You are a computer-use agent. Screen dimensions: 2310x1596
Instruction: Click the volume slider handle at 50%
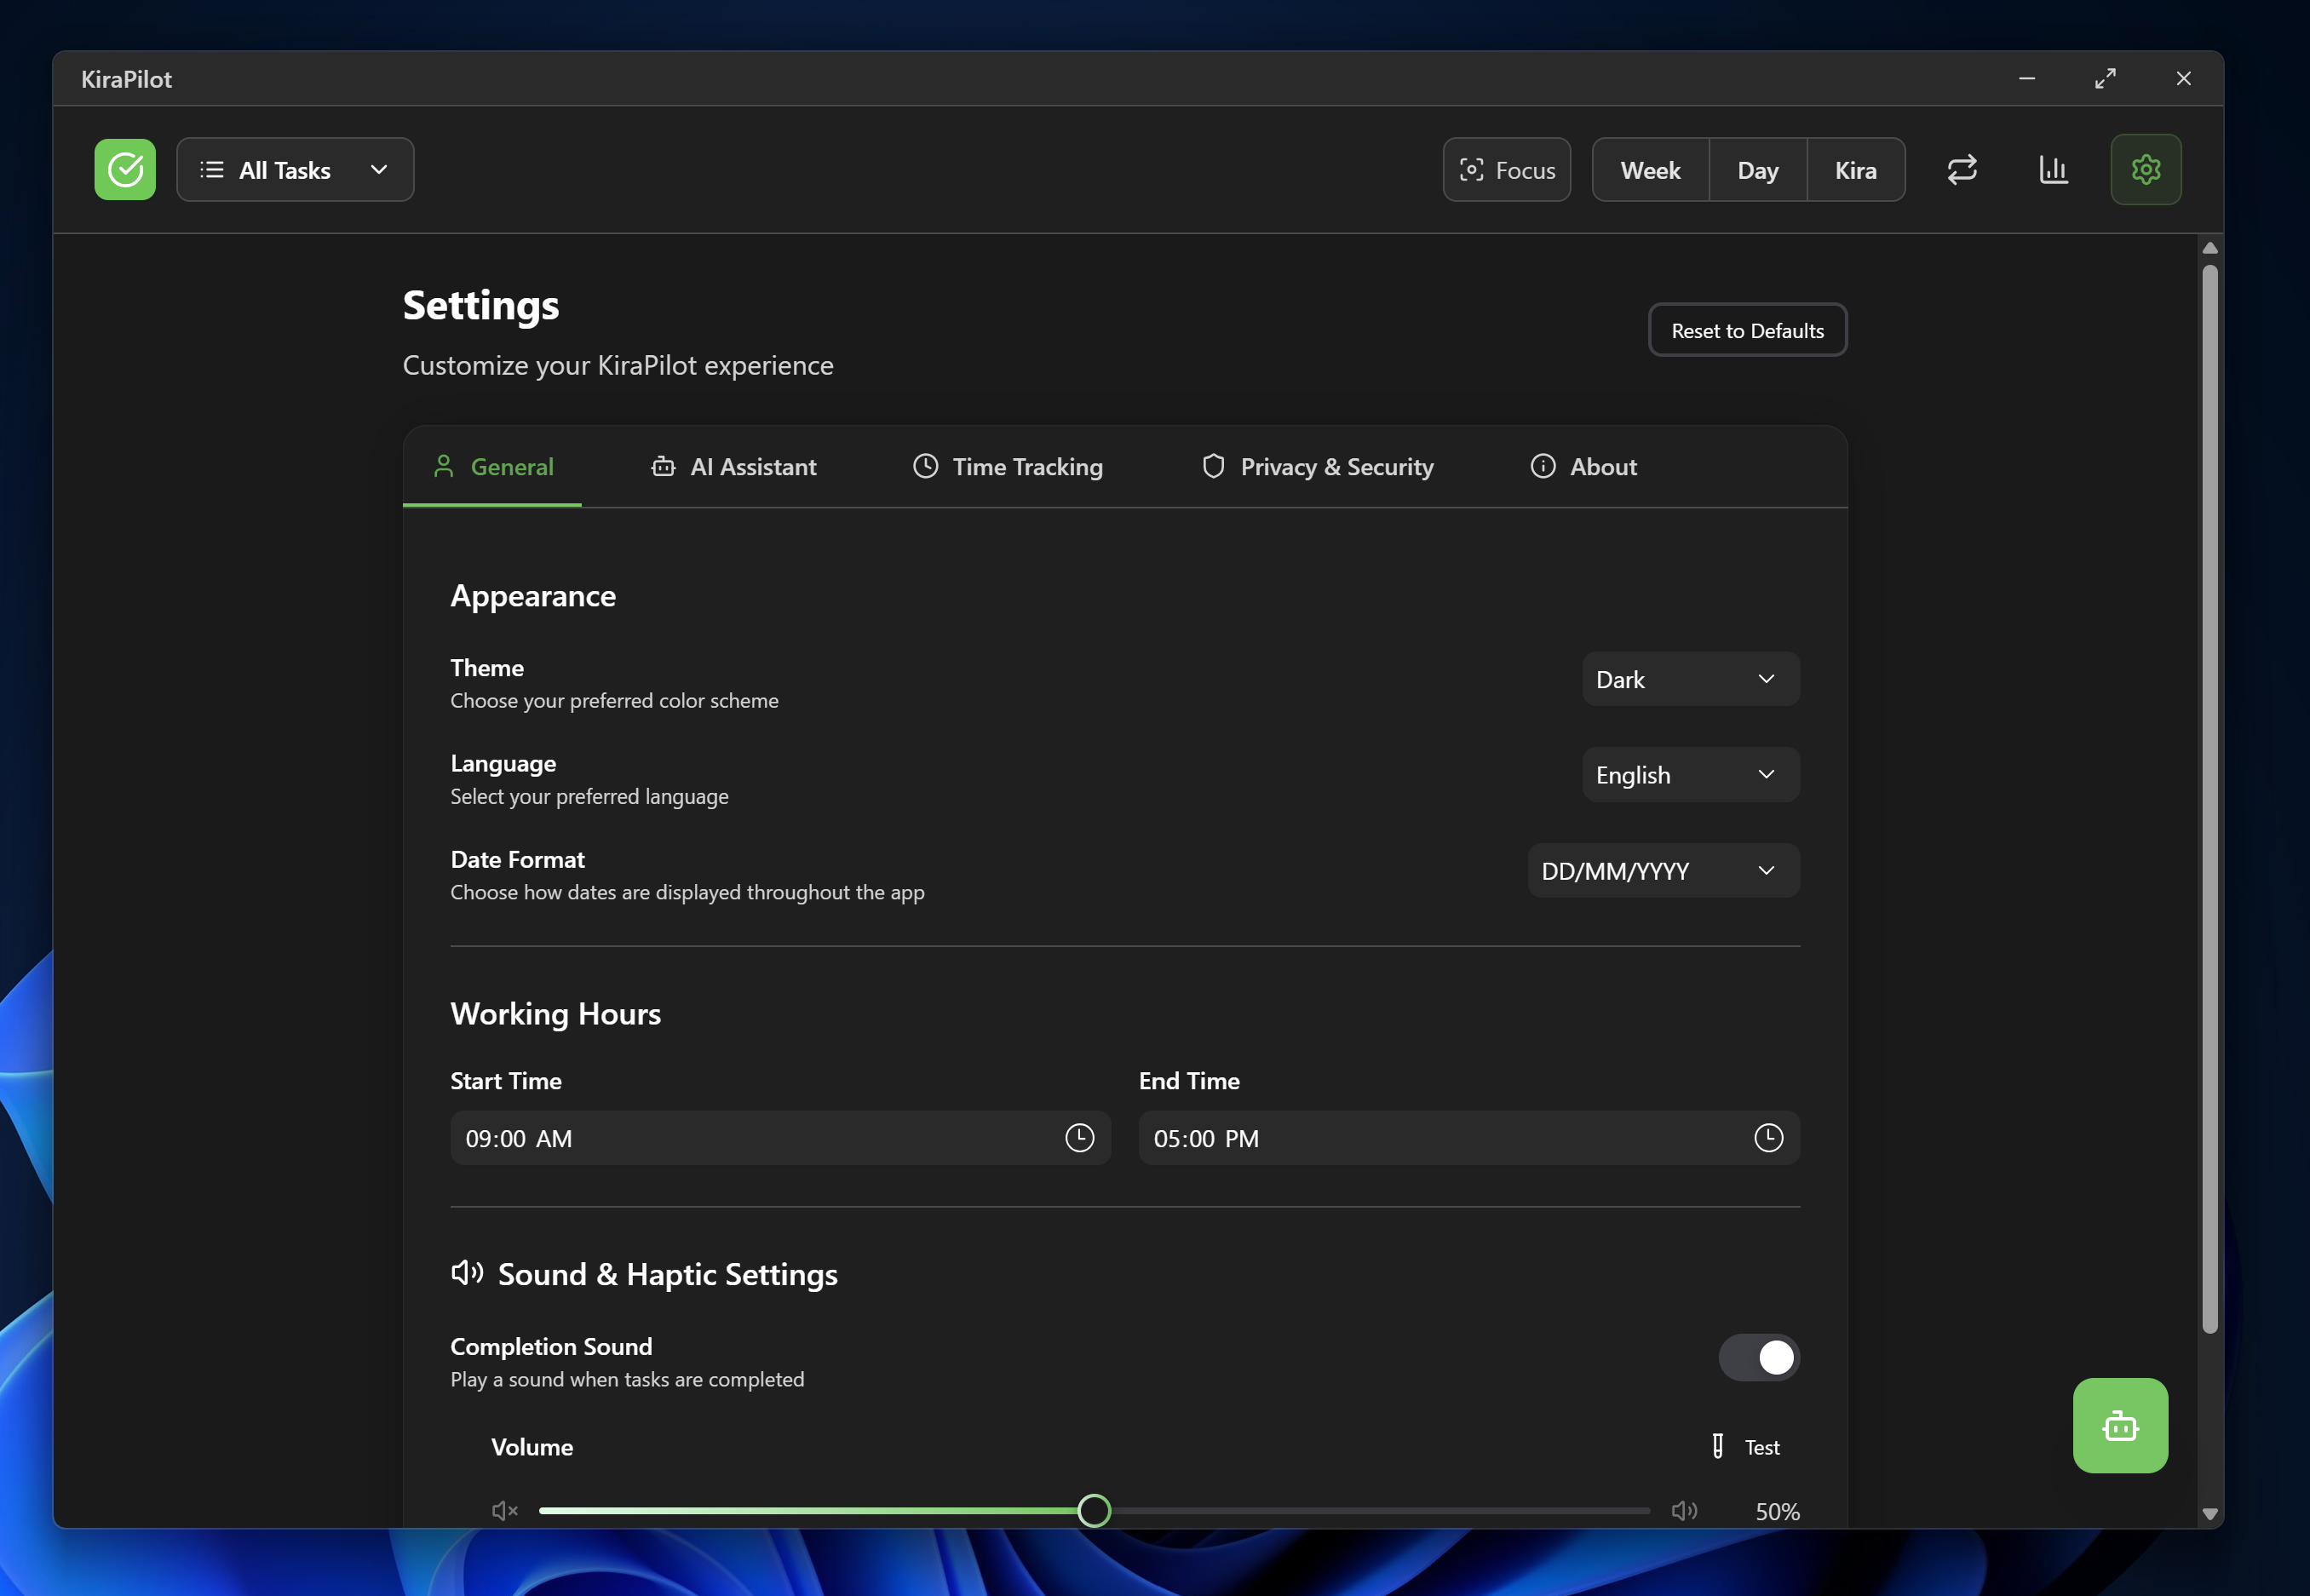click(x=1094, y=1510)
